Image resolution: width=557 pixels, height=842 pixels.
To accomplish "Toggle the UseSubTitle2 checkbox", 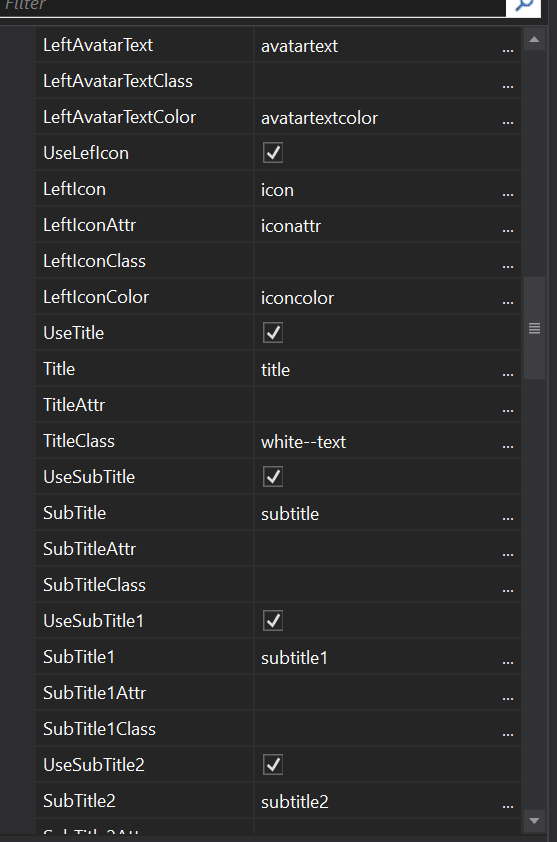I will [x=273, y=765].
